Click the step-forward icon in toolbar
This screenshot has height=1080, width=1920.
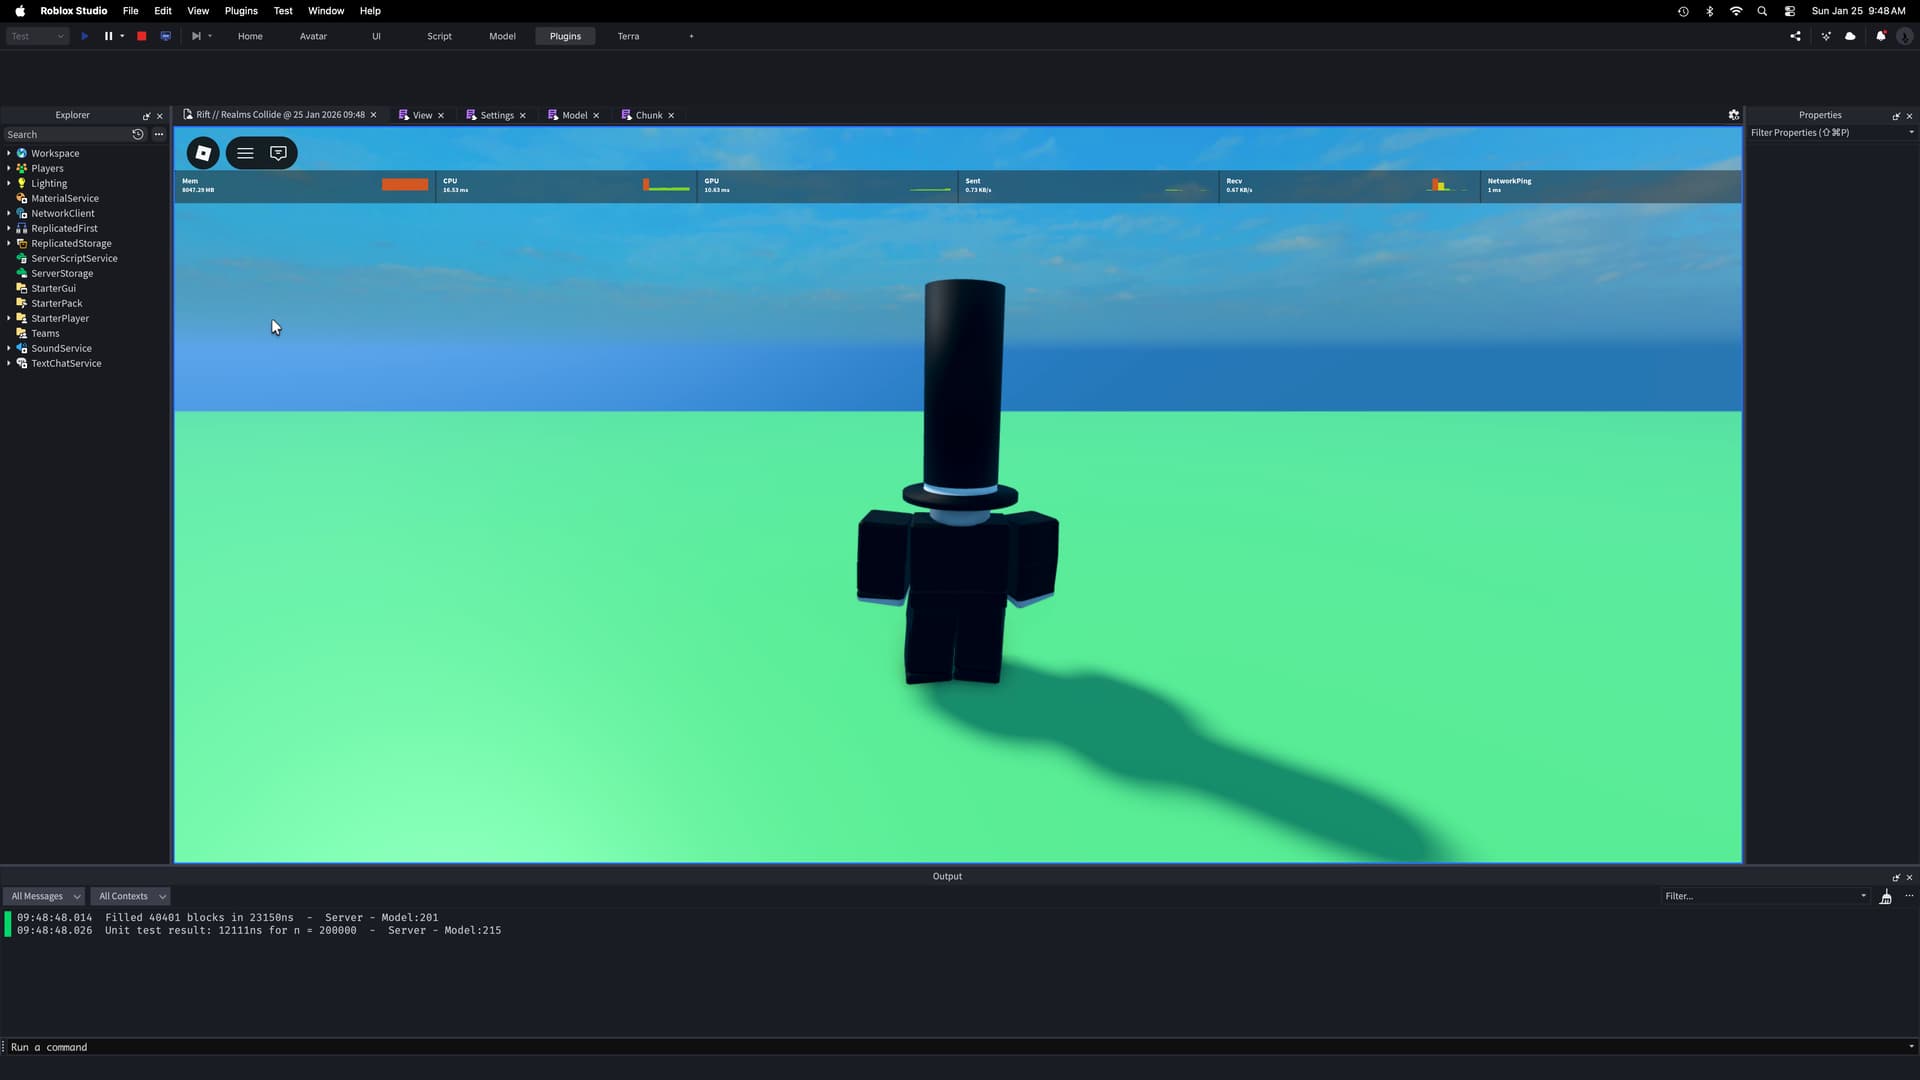pos(196,36)
